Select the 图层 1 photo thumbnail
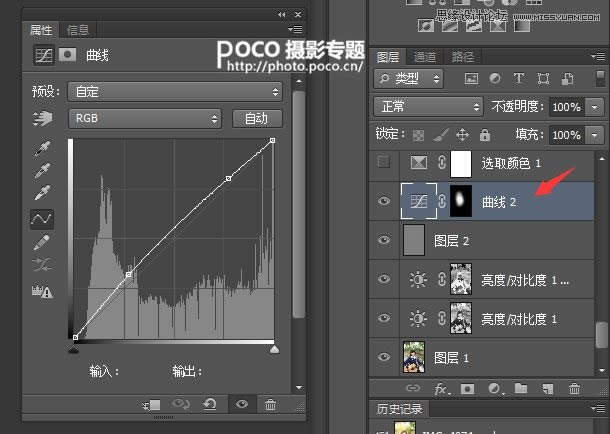610x434 pixels. point(414,357)
